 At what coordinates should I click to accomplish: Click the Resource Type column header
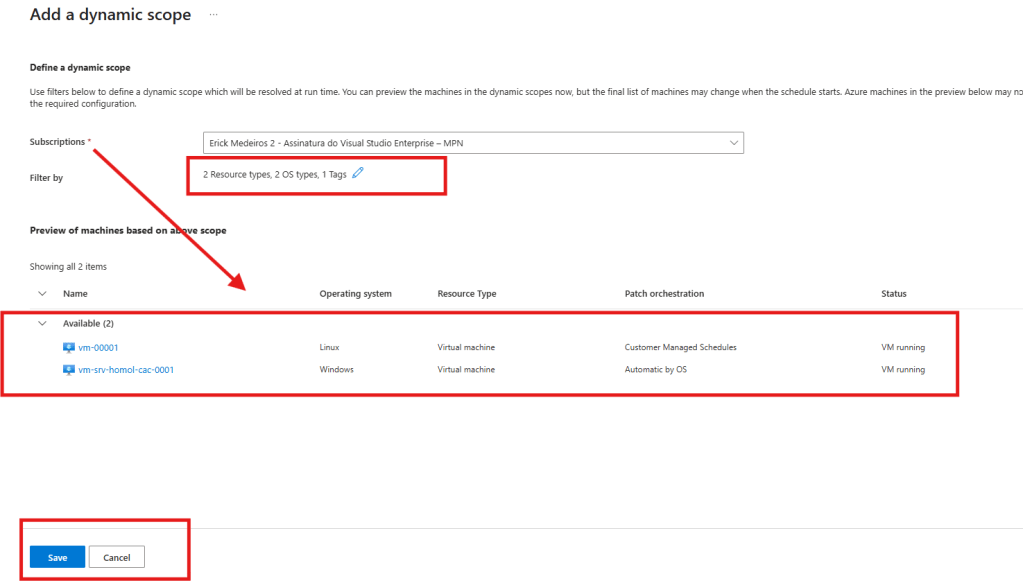pyautogui.click(x=466, y=294)
